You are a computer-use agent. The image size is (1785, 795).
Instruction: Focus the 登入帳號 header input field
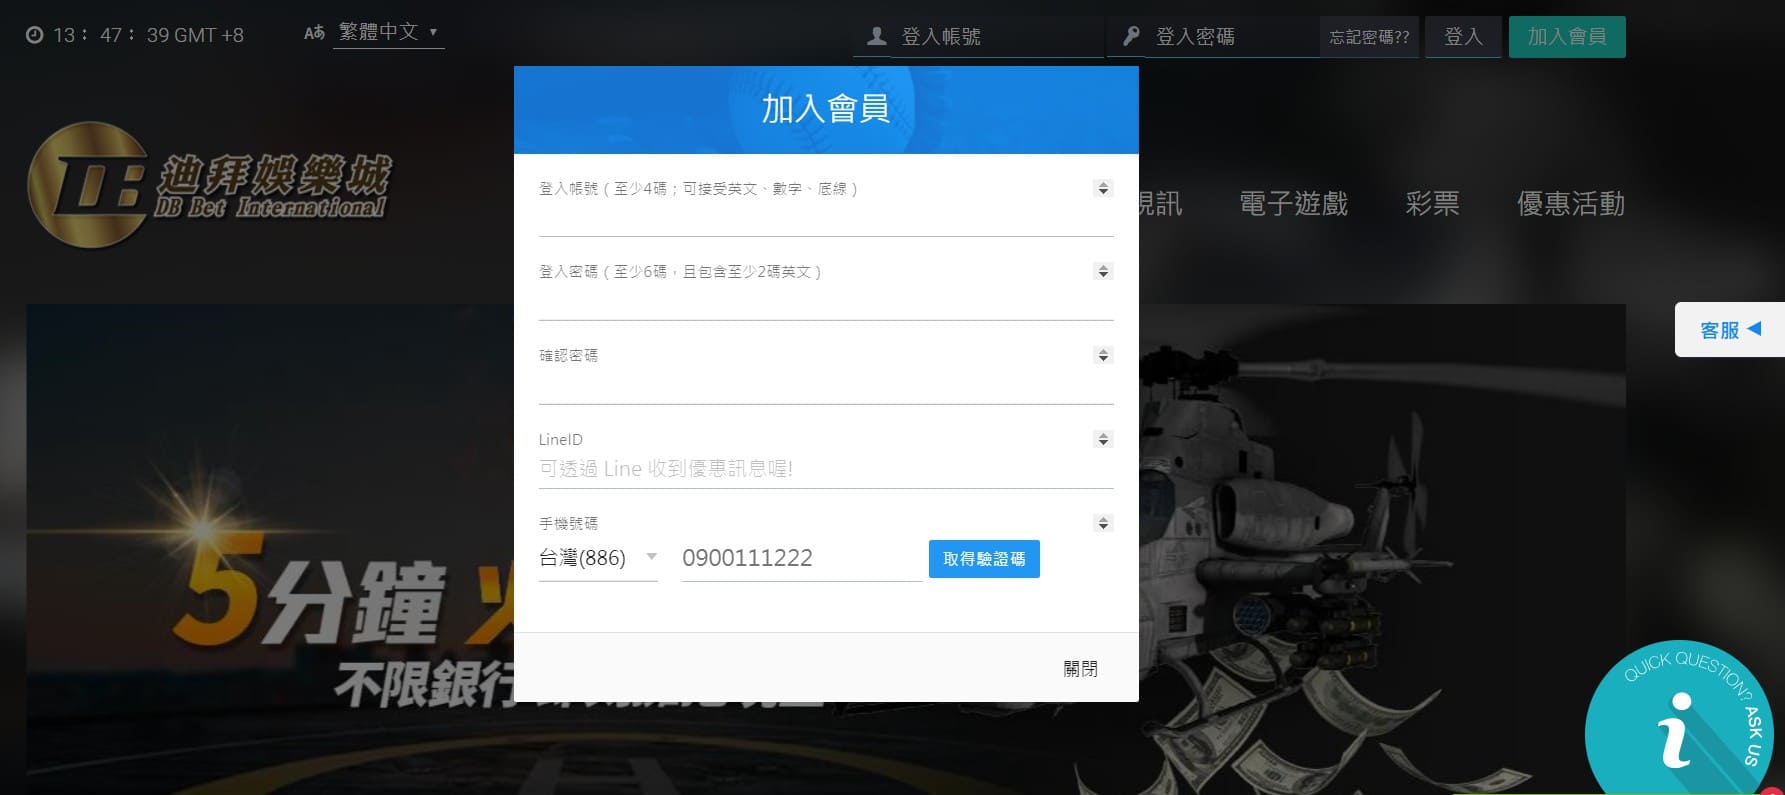999,37
